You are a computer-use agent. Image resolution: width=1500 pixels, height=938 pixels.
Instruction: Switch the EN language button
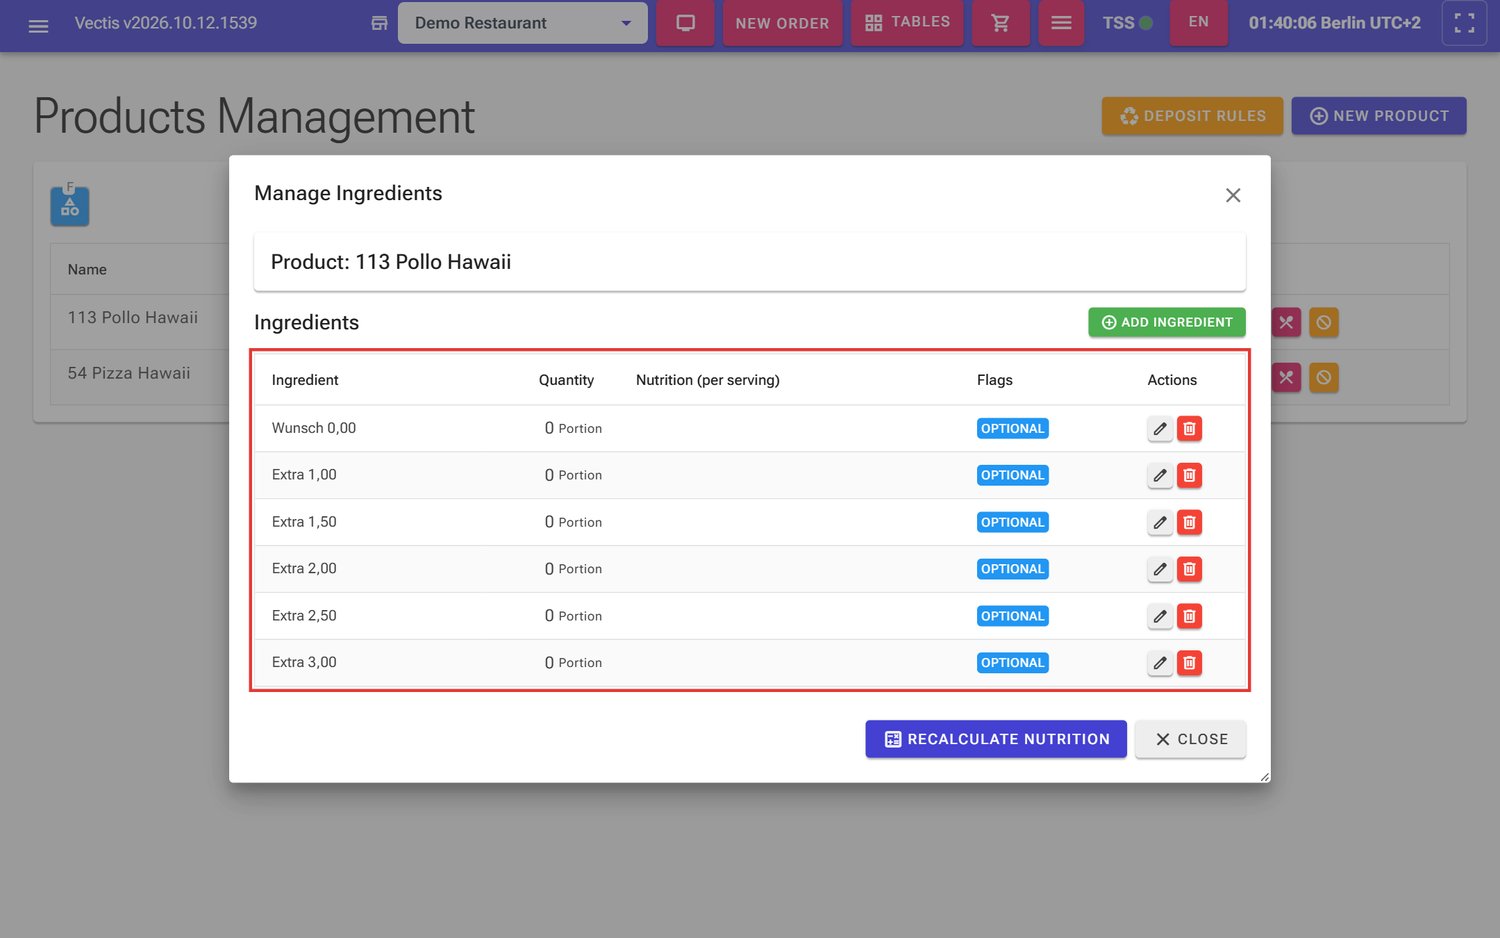(x=1198, y=22)
